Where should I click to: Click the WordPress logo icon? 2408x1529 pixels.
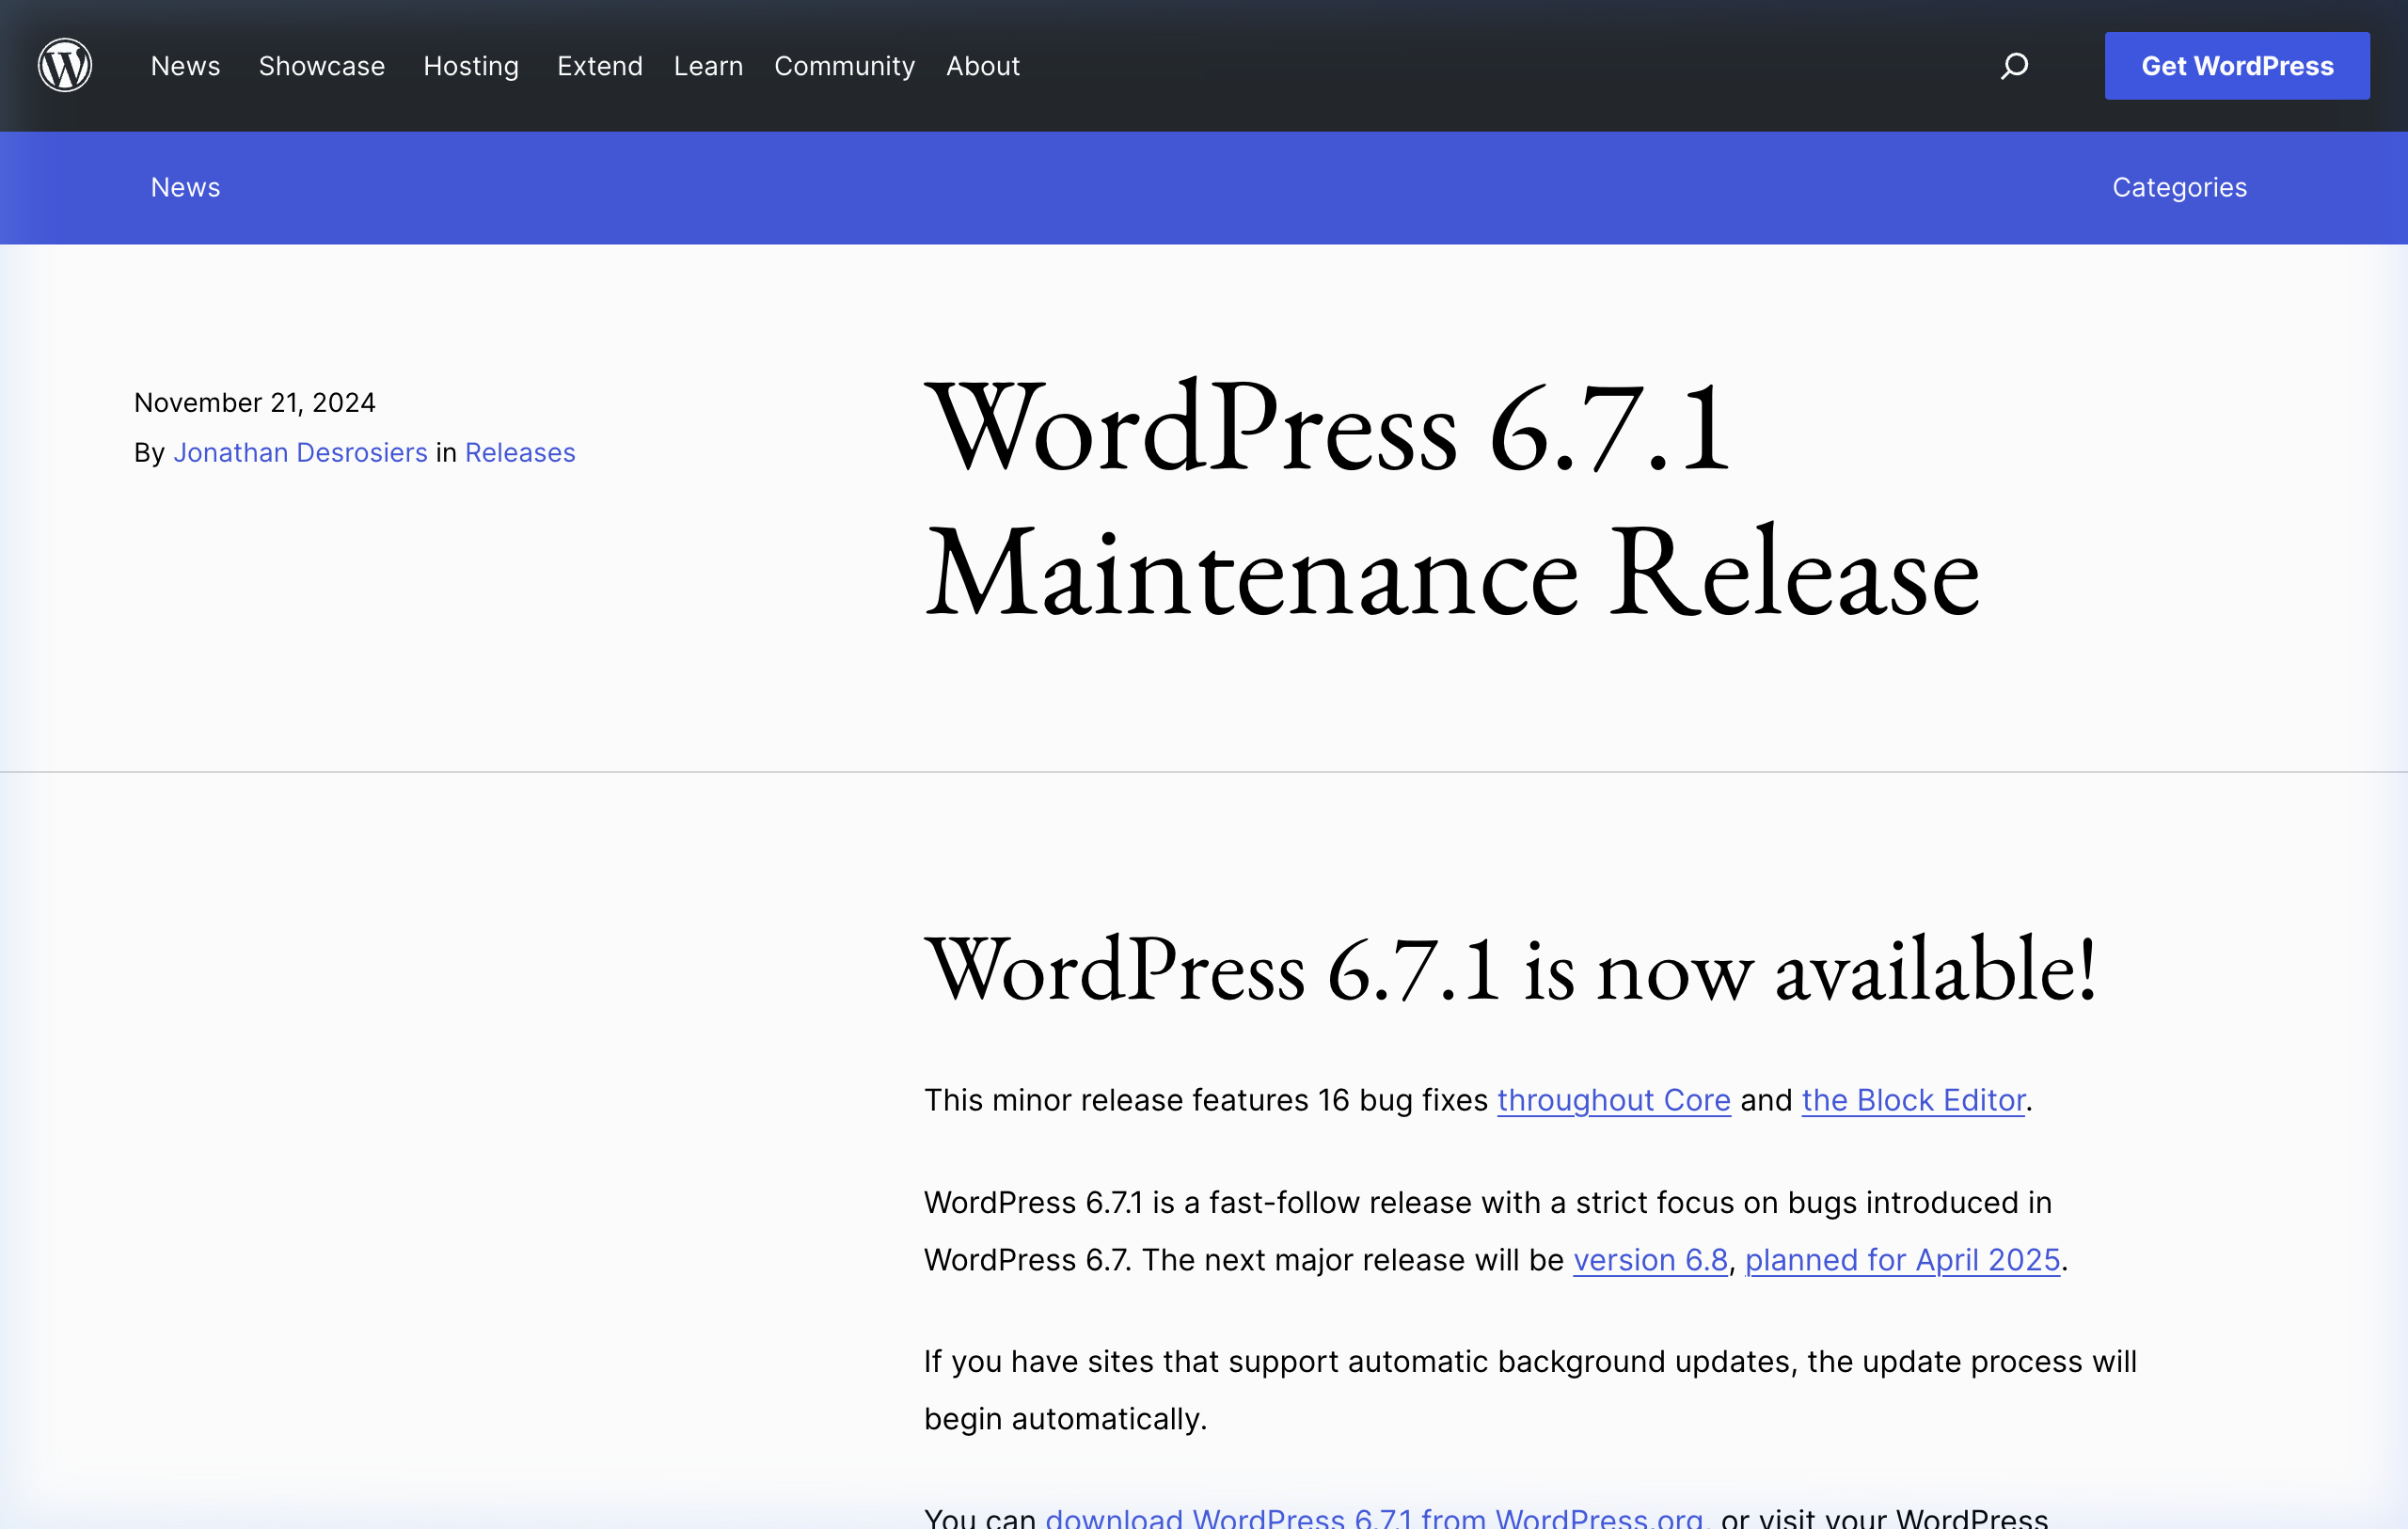[65, 66]
